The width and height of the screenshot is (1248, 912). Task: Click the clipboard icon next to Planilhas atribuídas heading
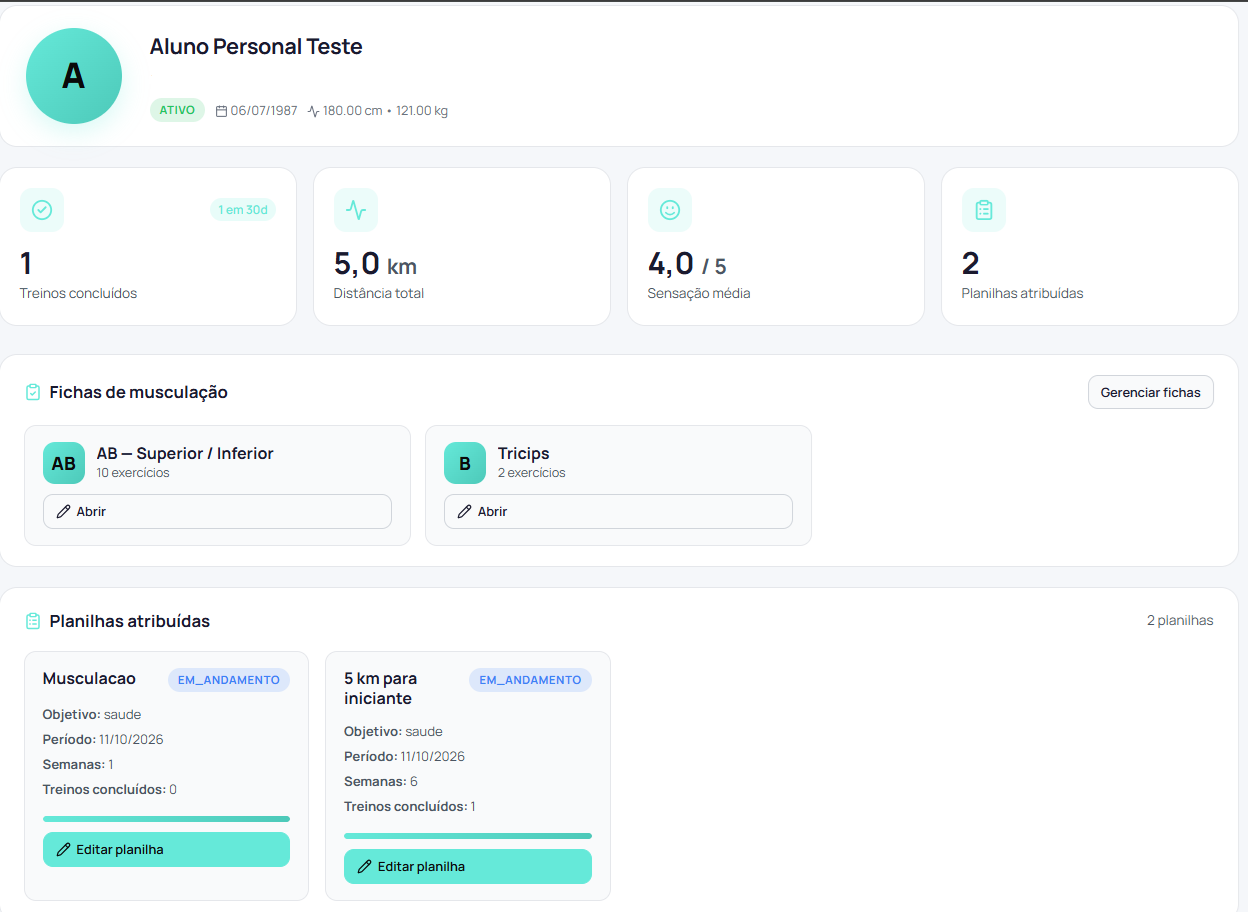[x=33, y=621]
